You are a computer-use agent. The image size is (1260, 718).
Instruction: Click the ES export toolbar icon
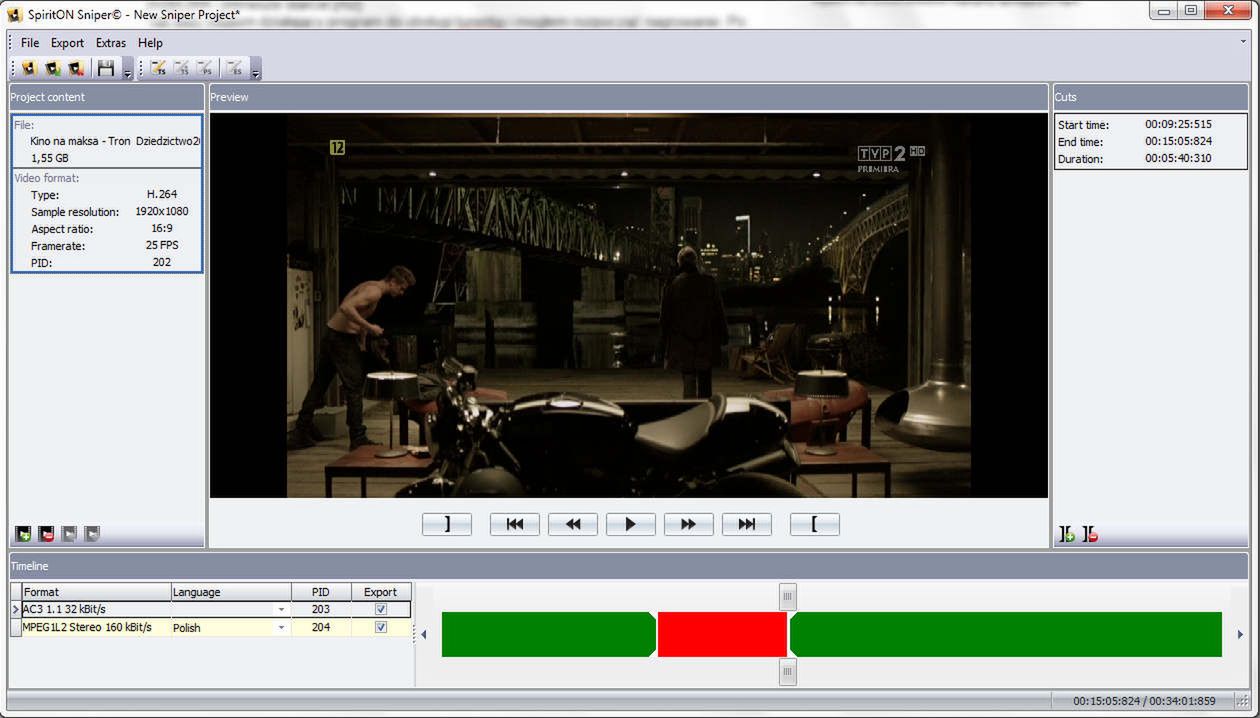pos(235,68)
